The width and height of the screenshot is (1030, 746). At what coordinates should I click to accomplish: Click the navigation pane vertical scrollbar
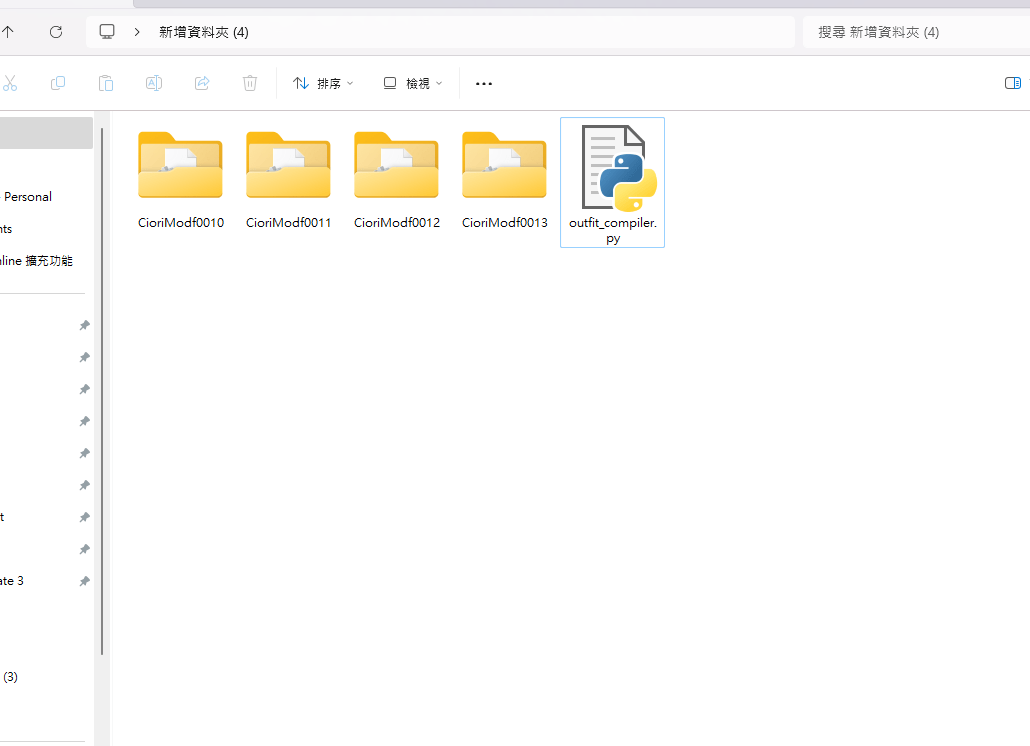(x=102, y=391)
